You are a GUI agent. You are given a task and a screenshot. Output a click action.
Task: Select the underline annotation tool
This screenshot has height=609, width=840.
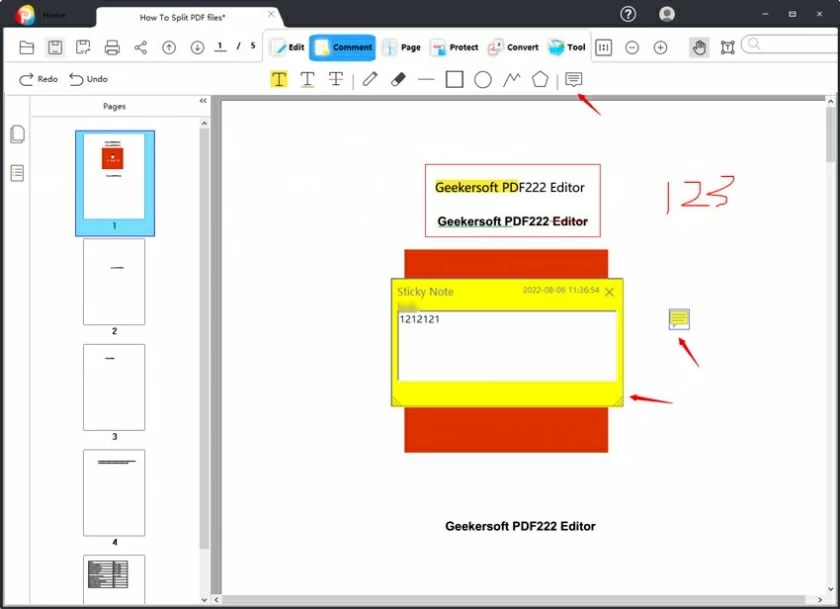308,79
